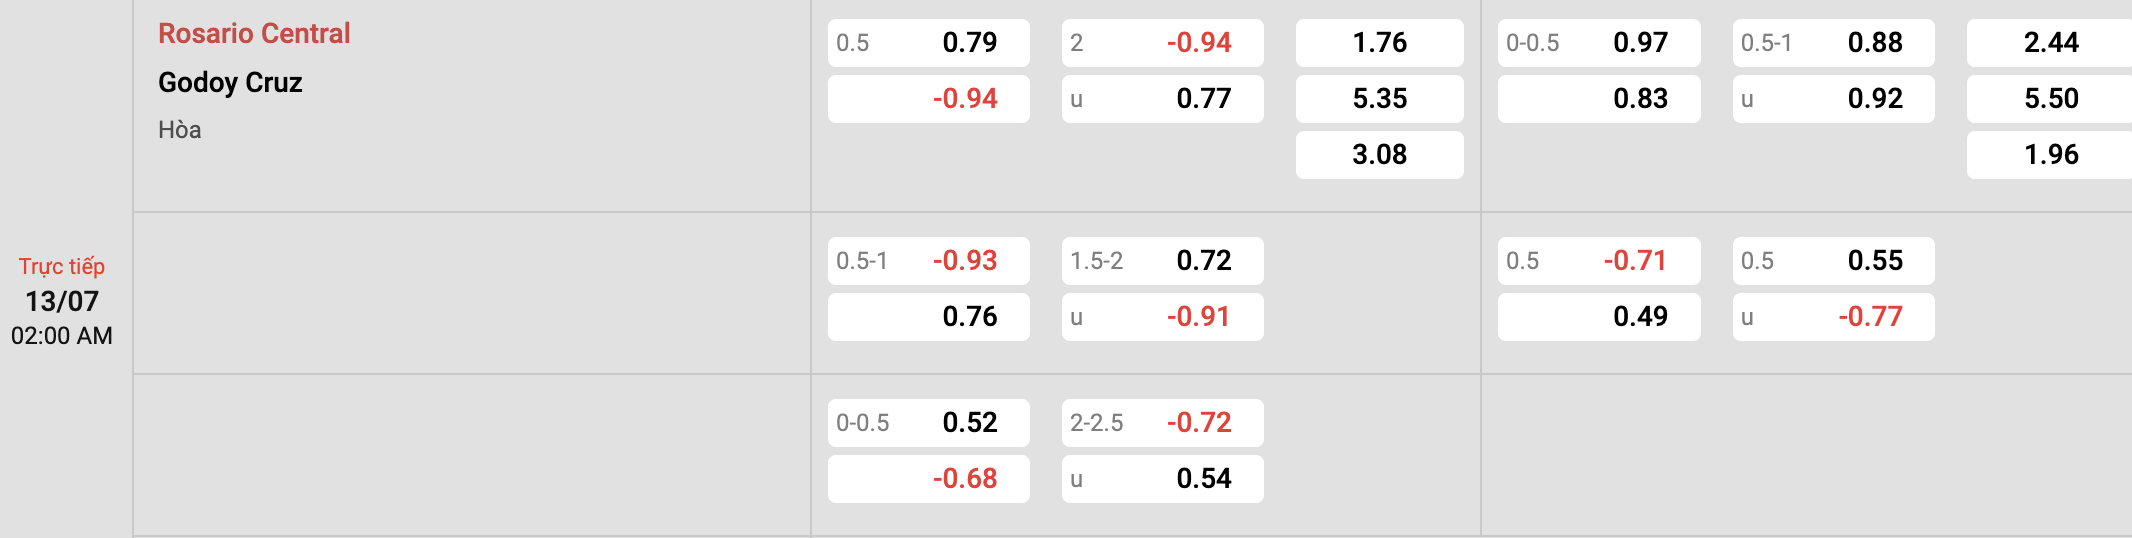
Task: Click first-half under odds 0.92
Action: pos(1834,99)
